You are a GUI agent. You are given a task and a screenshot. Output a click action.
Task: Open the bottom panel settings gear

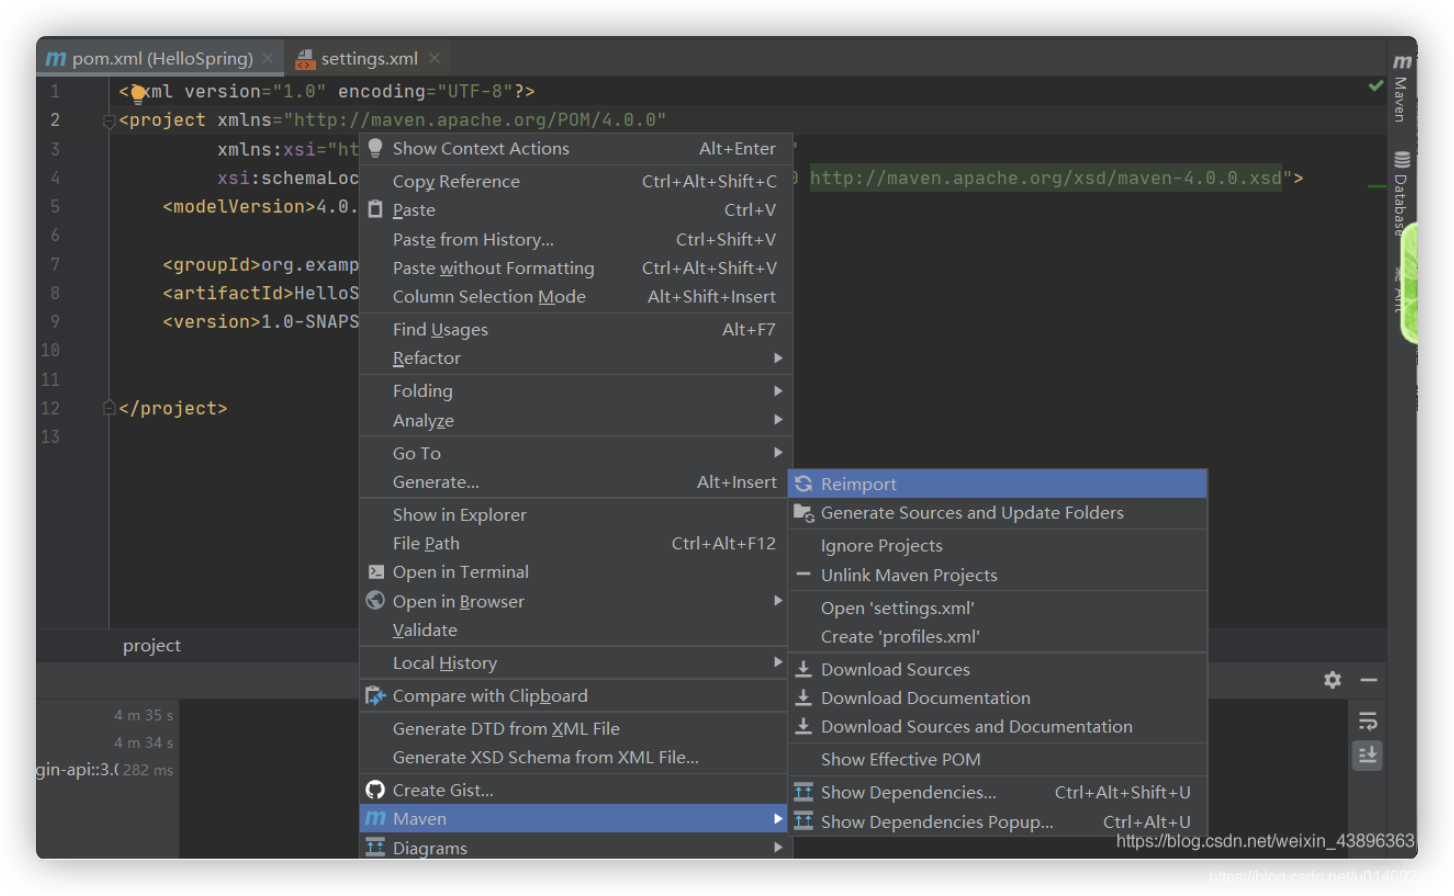click(1332, 680)
